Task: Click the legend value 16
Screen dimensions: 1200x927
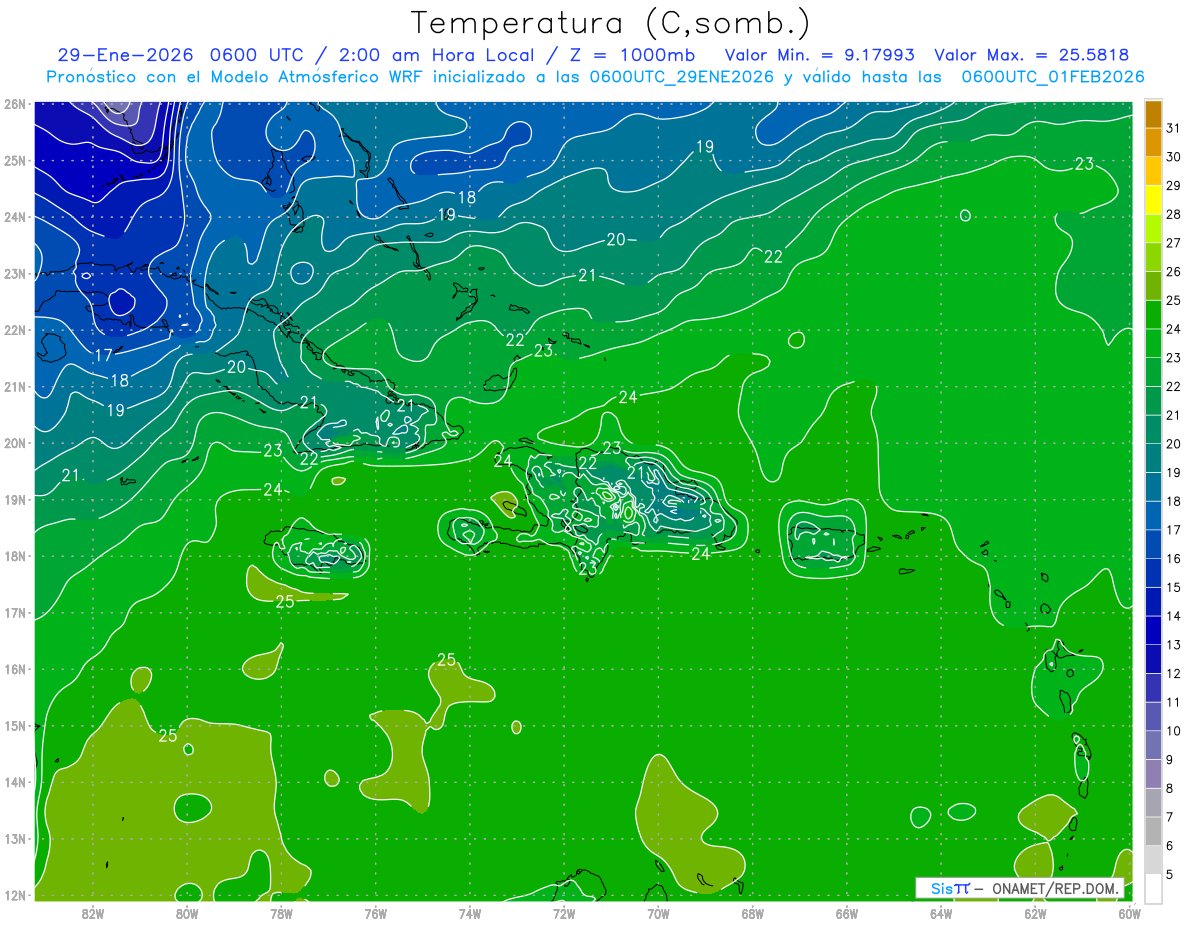Action: [x=1174, y=559]
